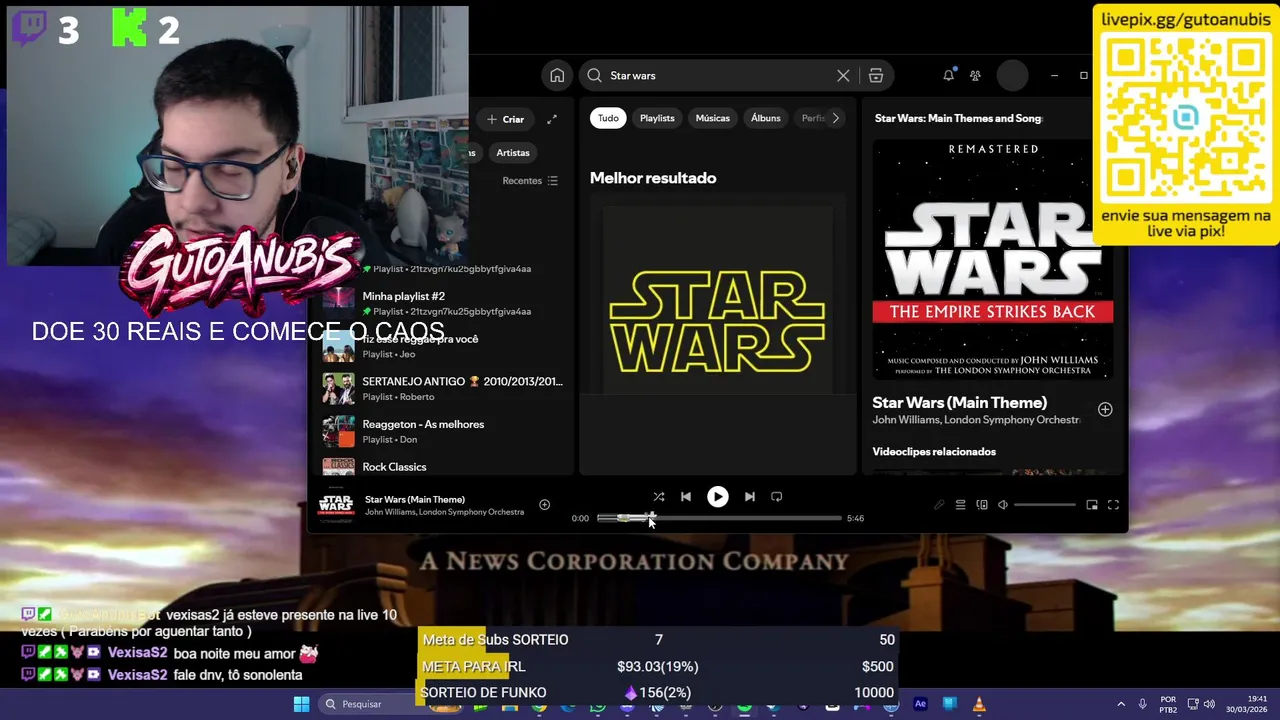Open POR PTB2 keyboard language selector

pyautogui.click(x=1168, y=704)
